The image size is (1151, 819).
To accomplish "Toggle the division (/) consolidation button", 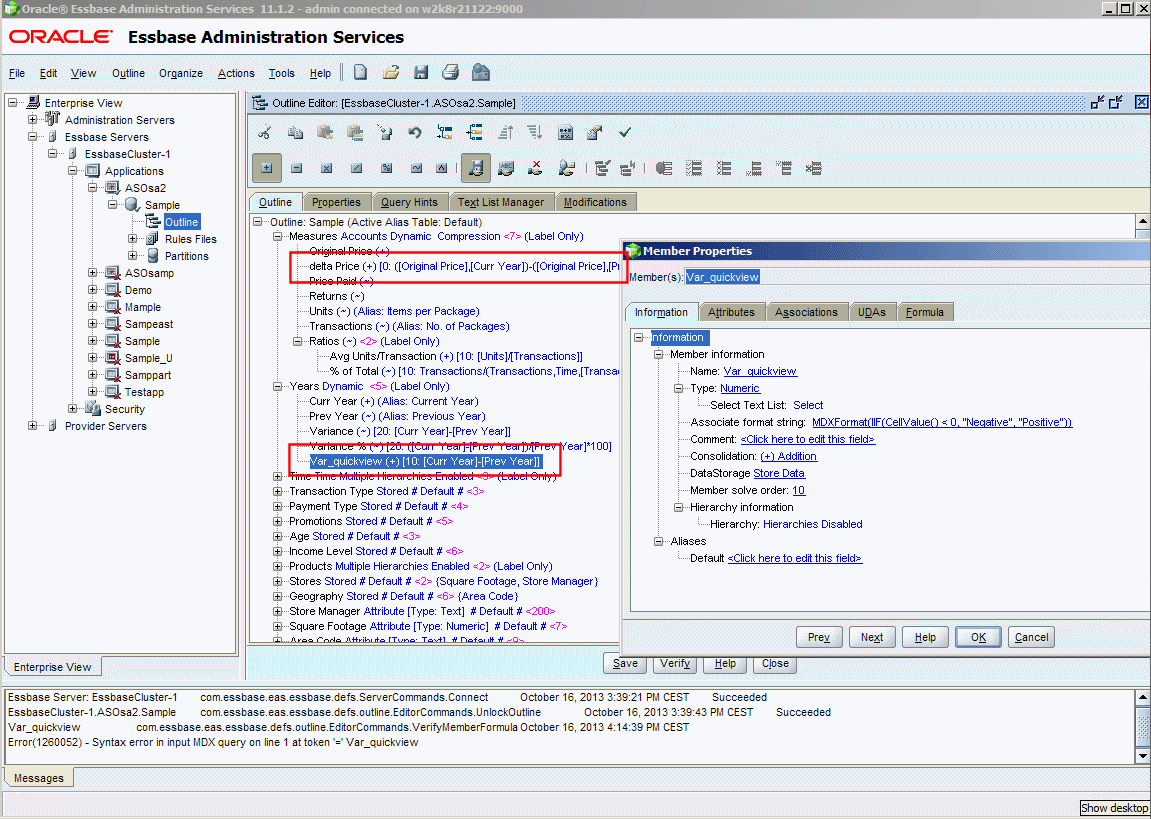I will [x=357, y=168].
